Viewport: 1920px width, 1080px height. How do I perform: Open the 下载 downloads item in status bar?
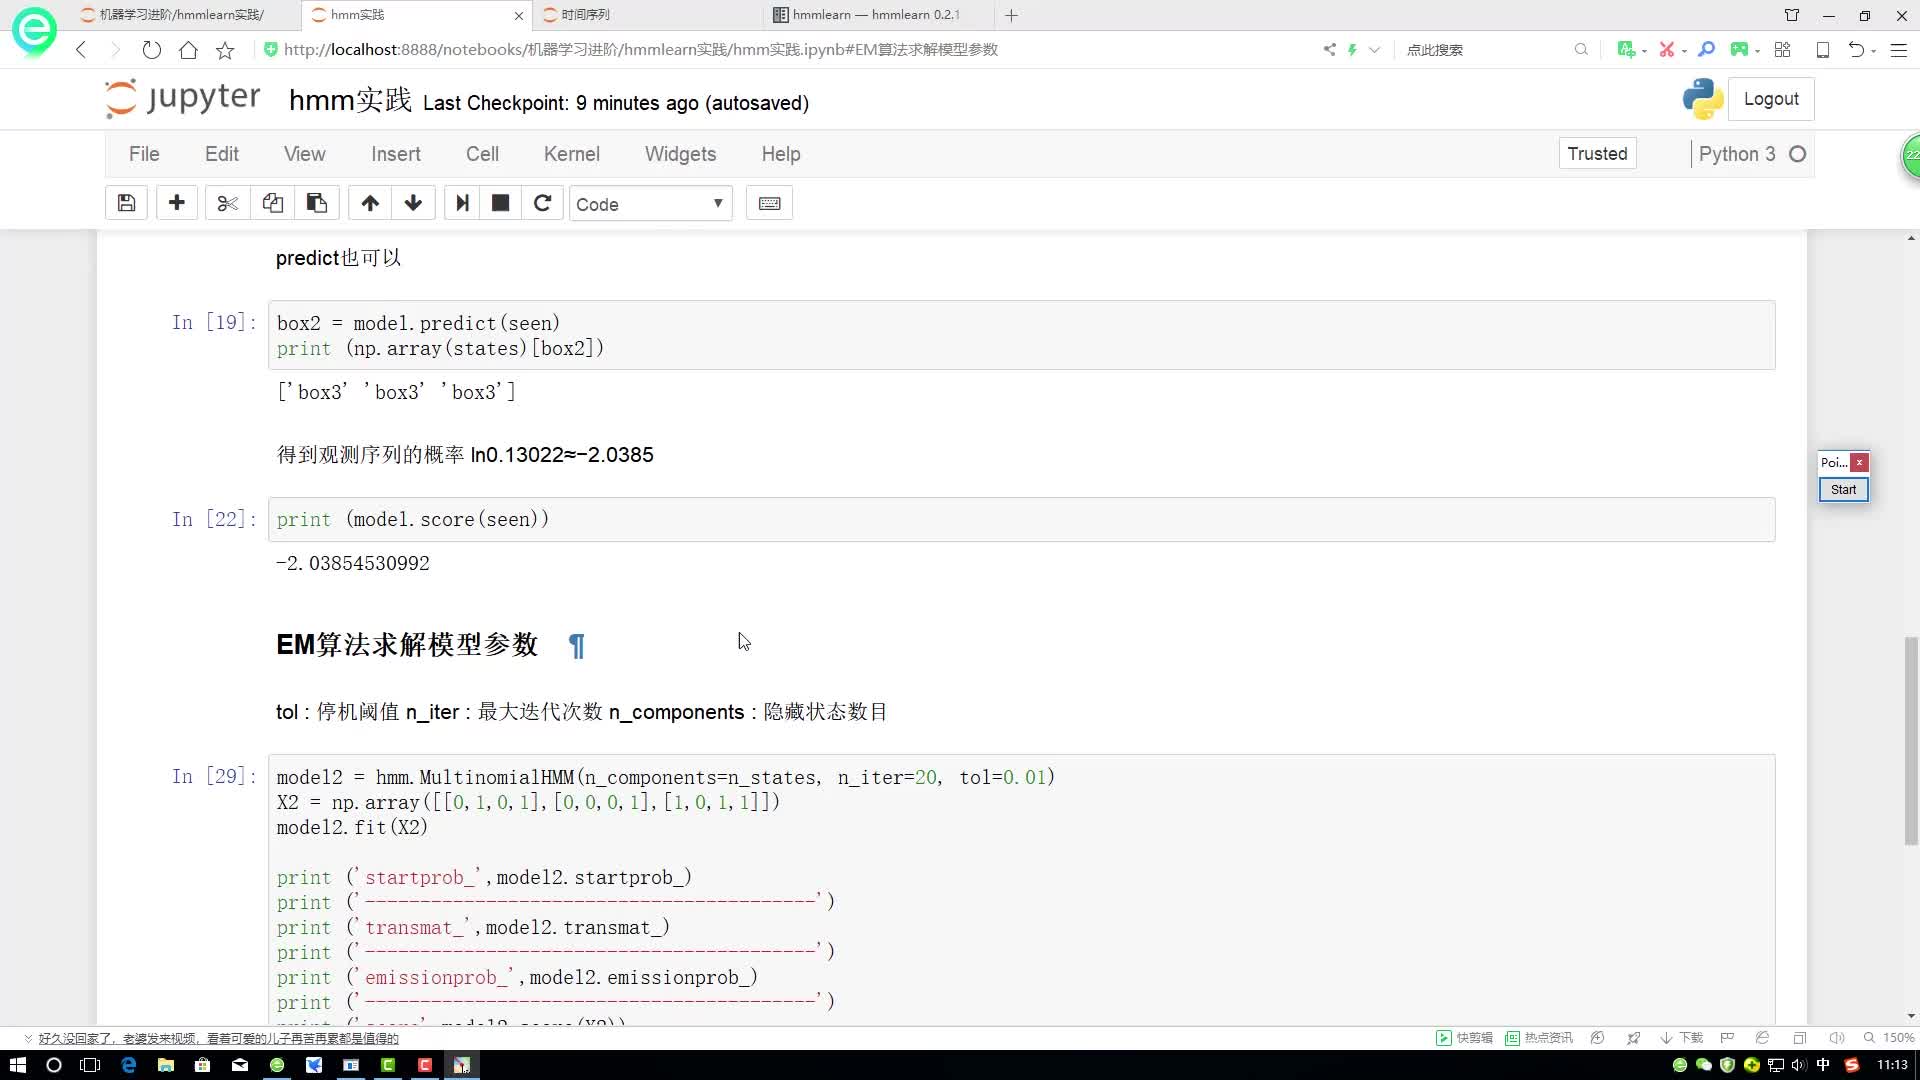point(1682,1038)
